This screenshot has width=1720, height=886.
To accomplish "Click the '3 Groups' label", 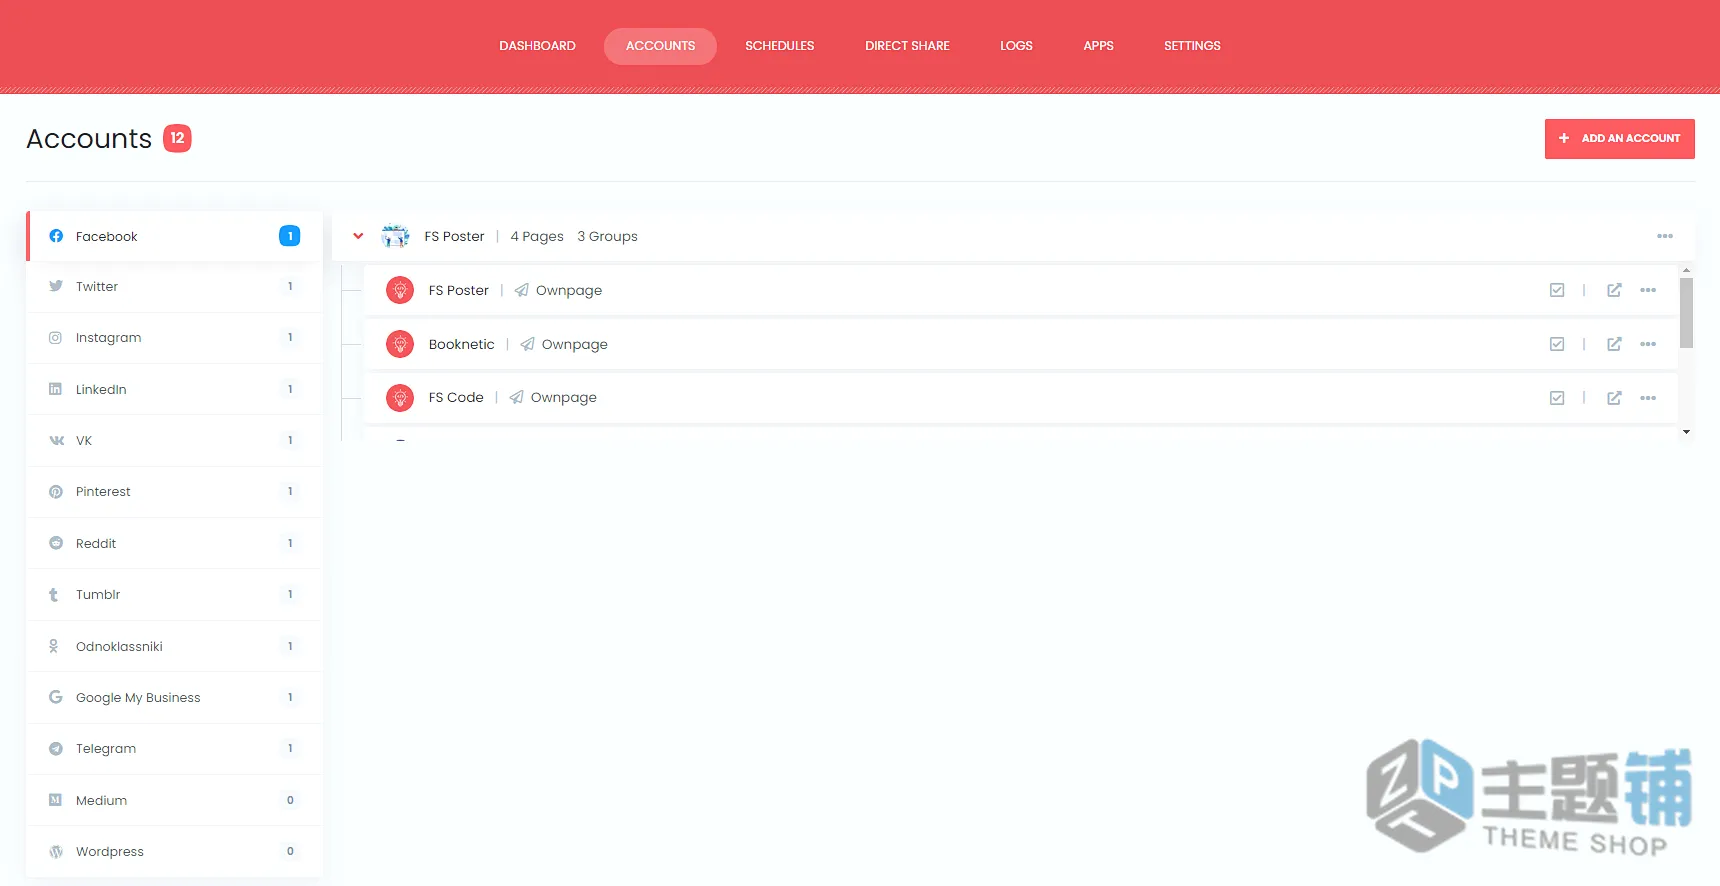I will point(607,236).
